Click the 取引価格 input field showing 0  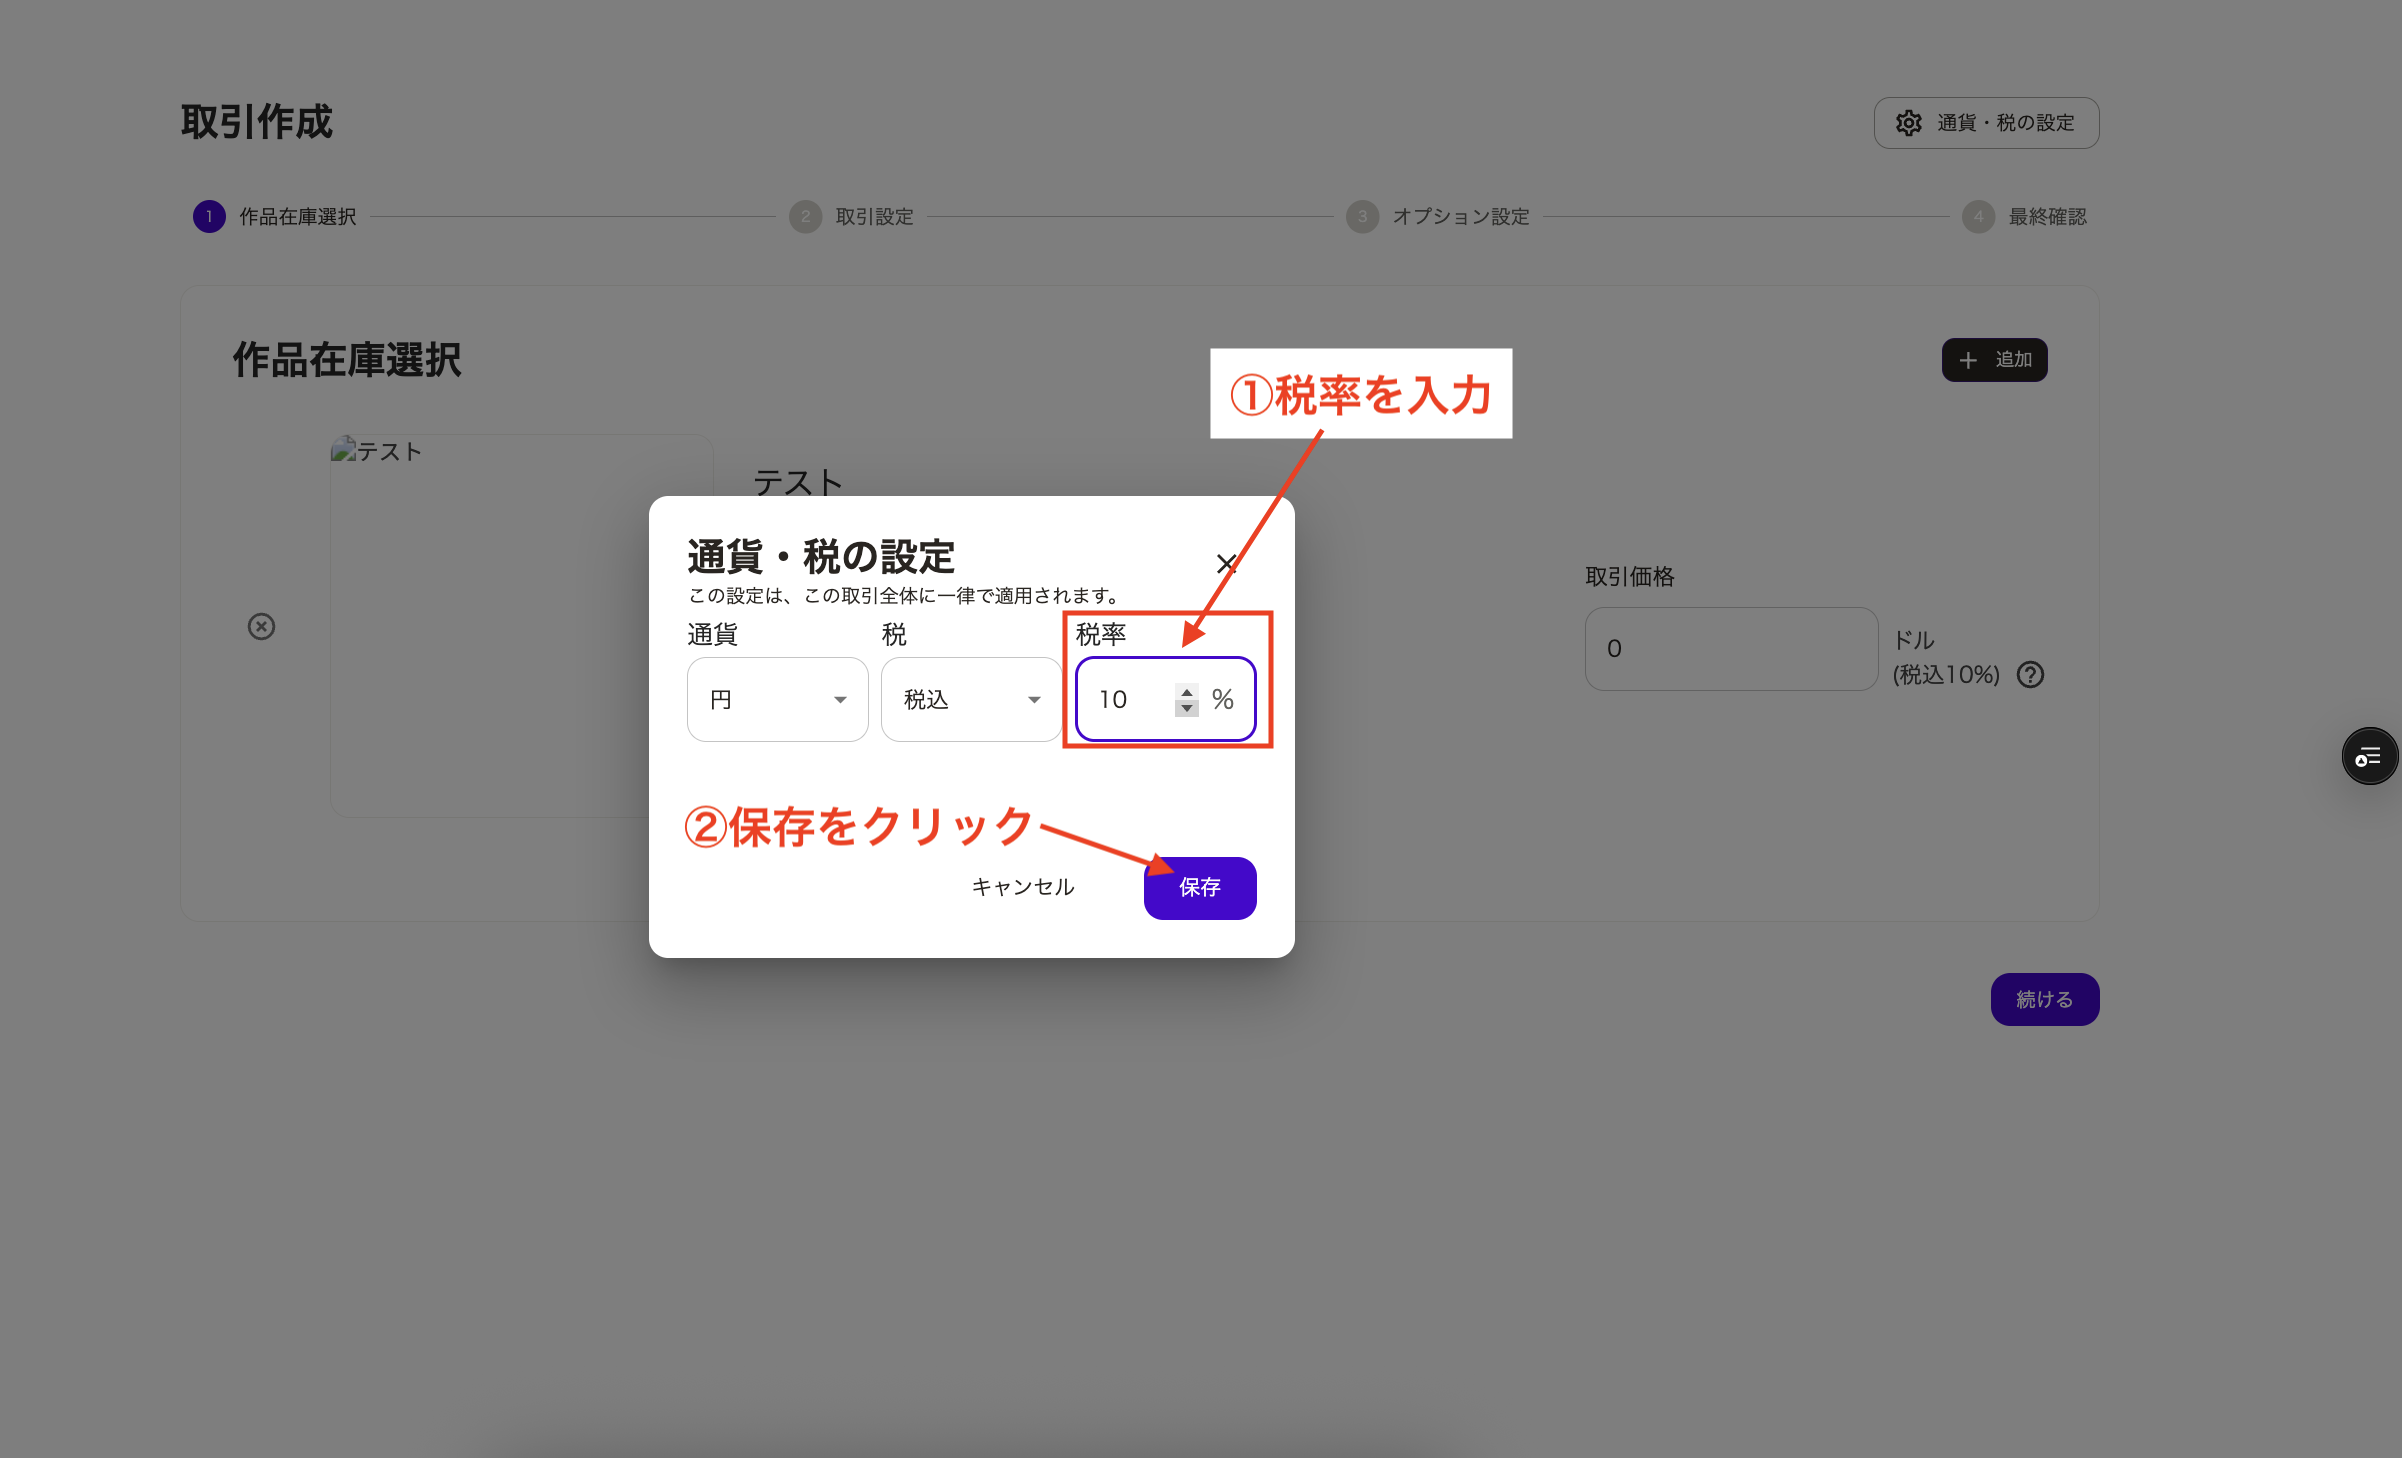[x=1731, y=649]
